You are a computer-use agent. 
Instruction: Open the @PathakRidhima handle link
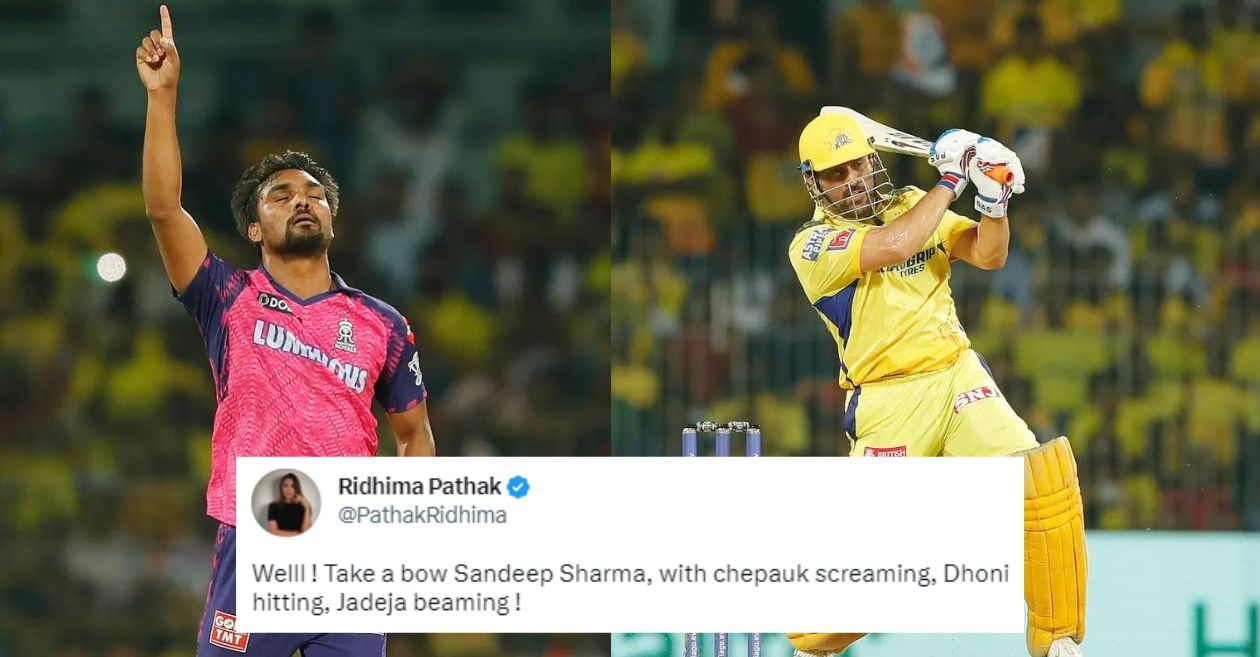tap(422, 516)
